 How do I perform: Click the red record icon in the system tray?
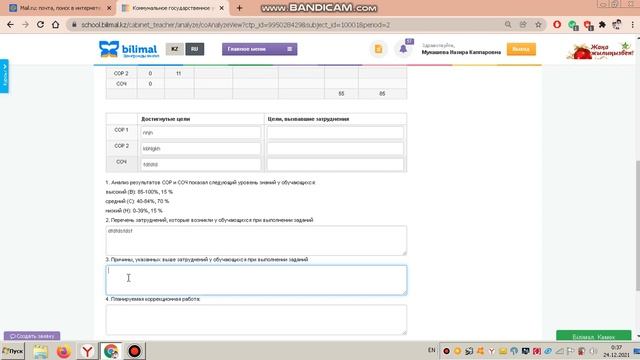tap(447, 351)
